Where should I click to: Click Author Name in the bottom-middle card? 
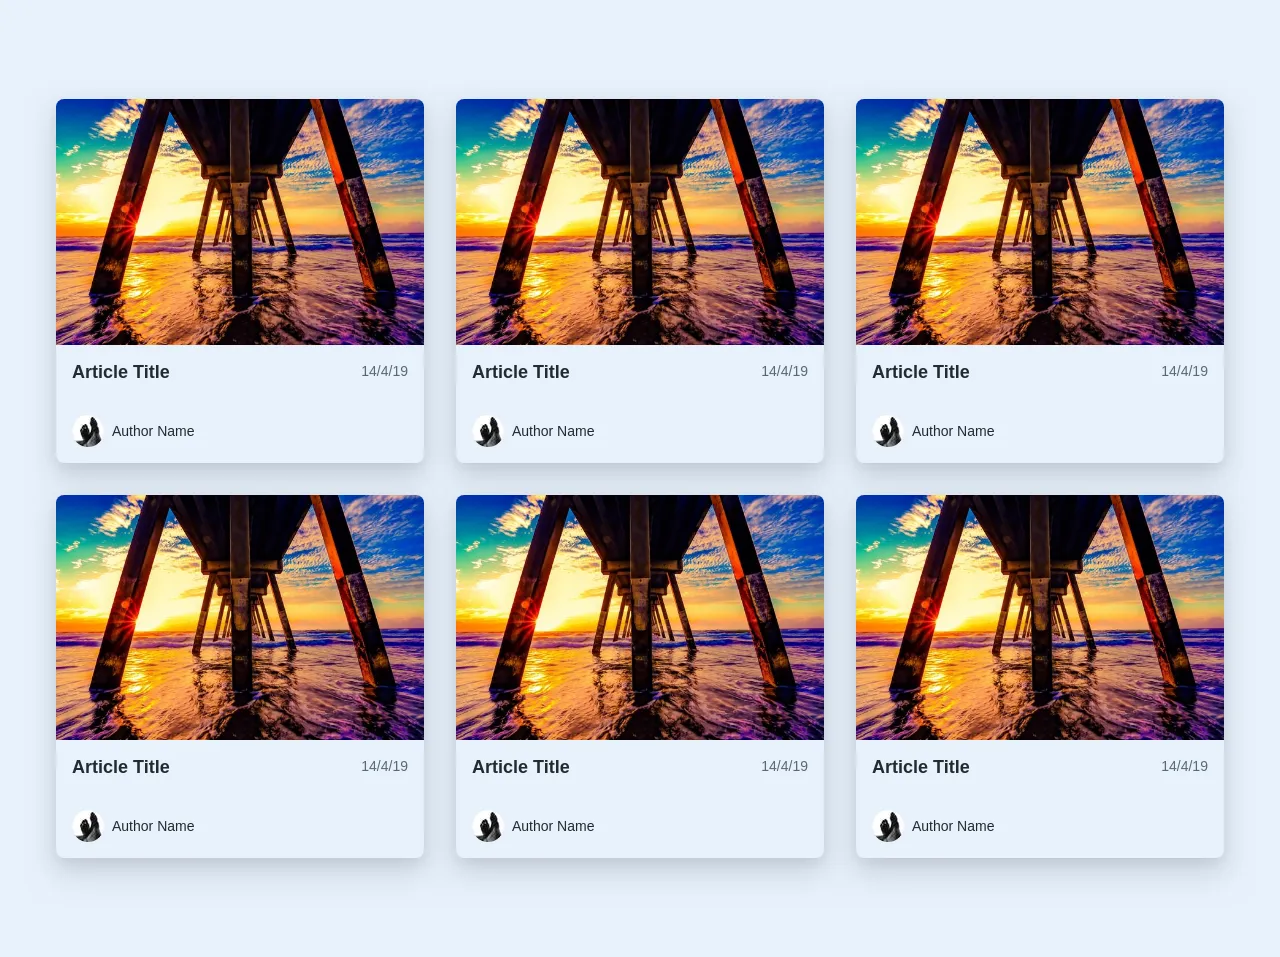coord(553,826)
